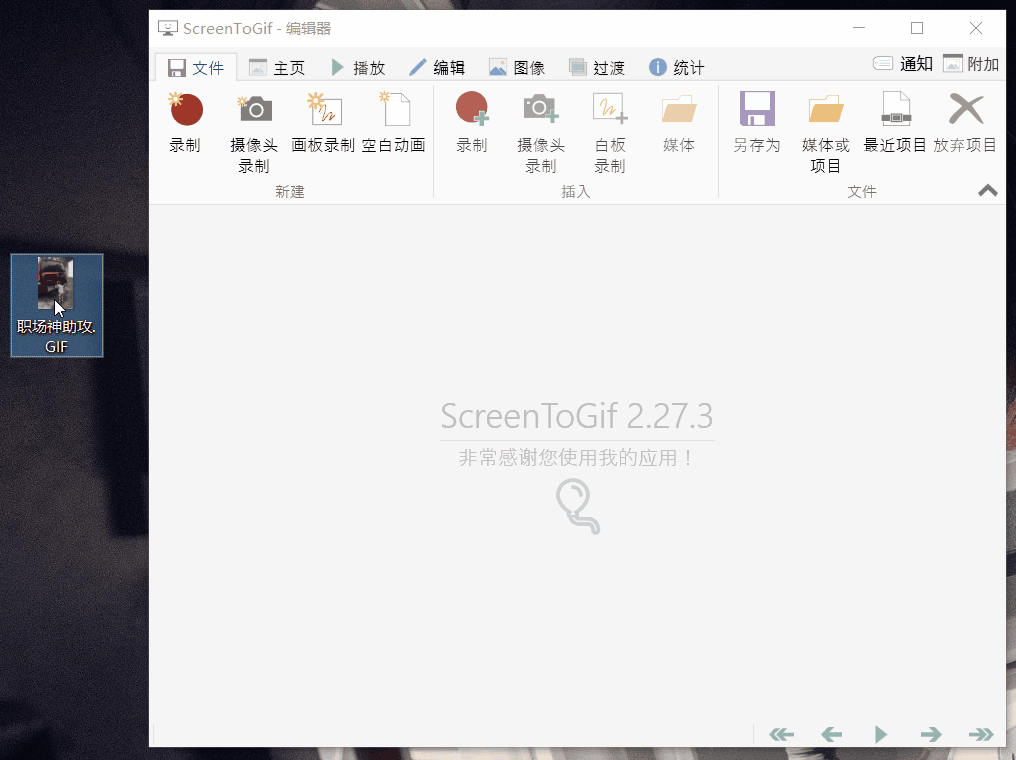Viewport: 1016px width, 760px height.
Task: Open the 图像 ribbon tab
Action: 517,67
